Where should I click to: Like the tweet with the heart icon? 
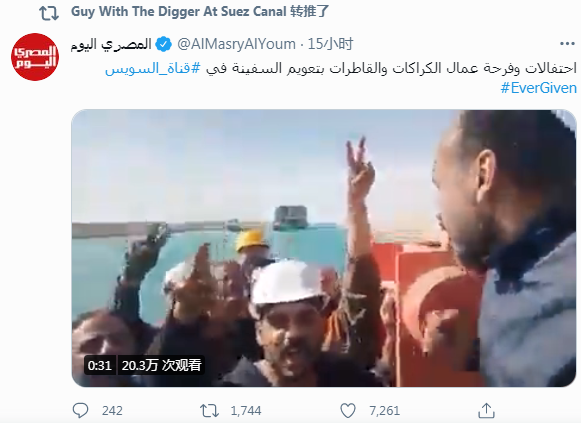tap(348, 410)
